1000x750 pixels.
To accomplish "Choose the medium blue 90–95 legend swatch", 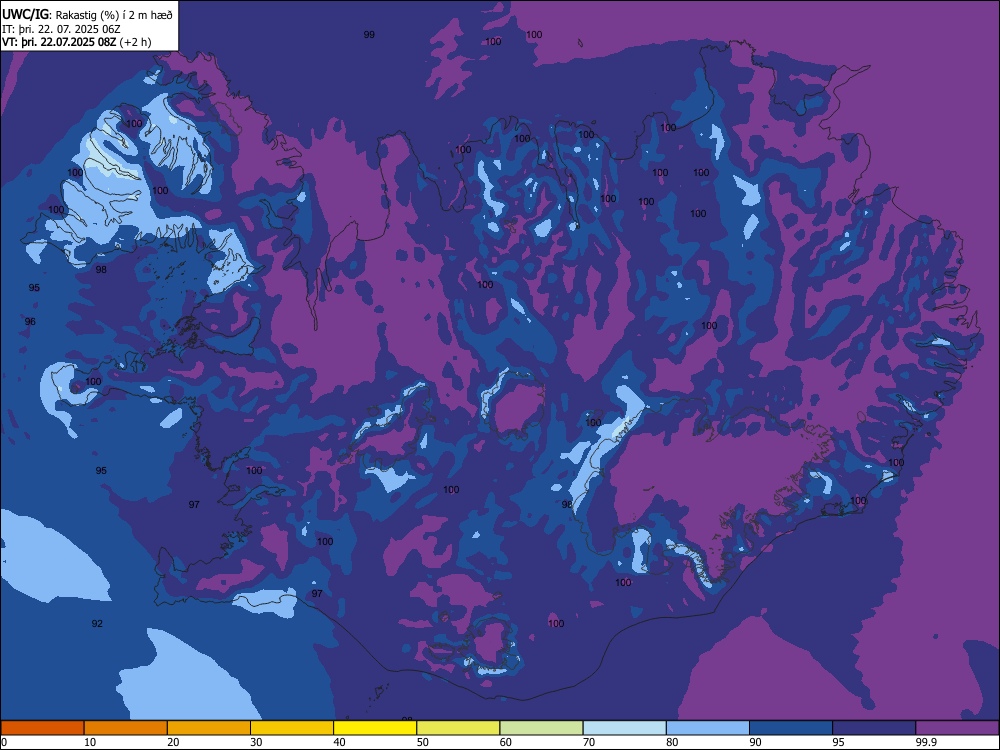I will point(791,728).
